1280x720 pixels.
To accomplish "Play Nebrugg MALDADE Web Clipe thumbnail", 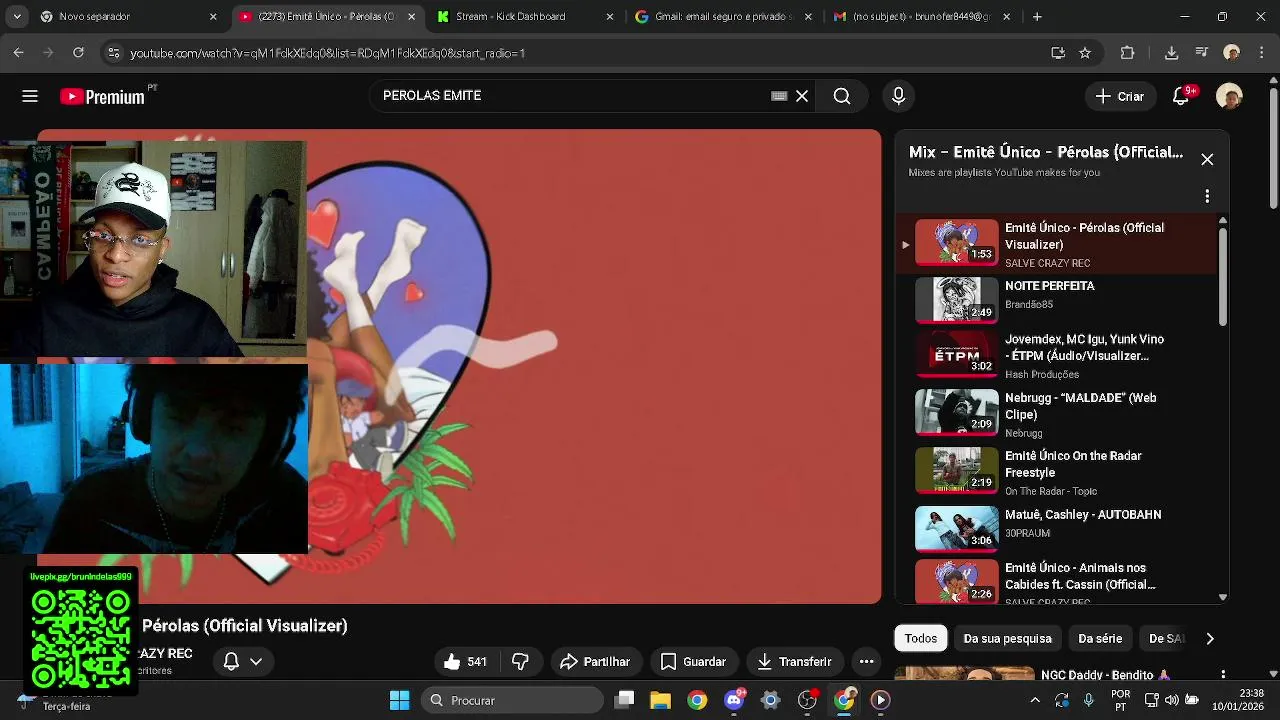I will [x=956, y=412].
